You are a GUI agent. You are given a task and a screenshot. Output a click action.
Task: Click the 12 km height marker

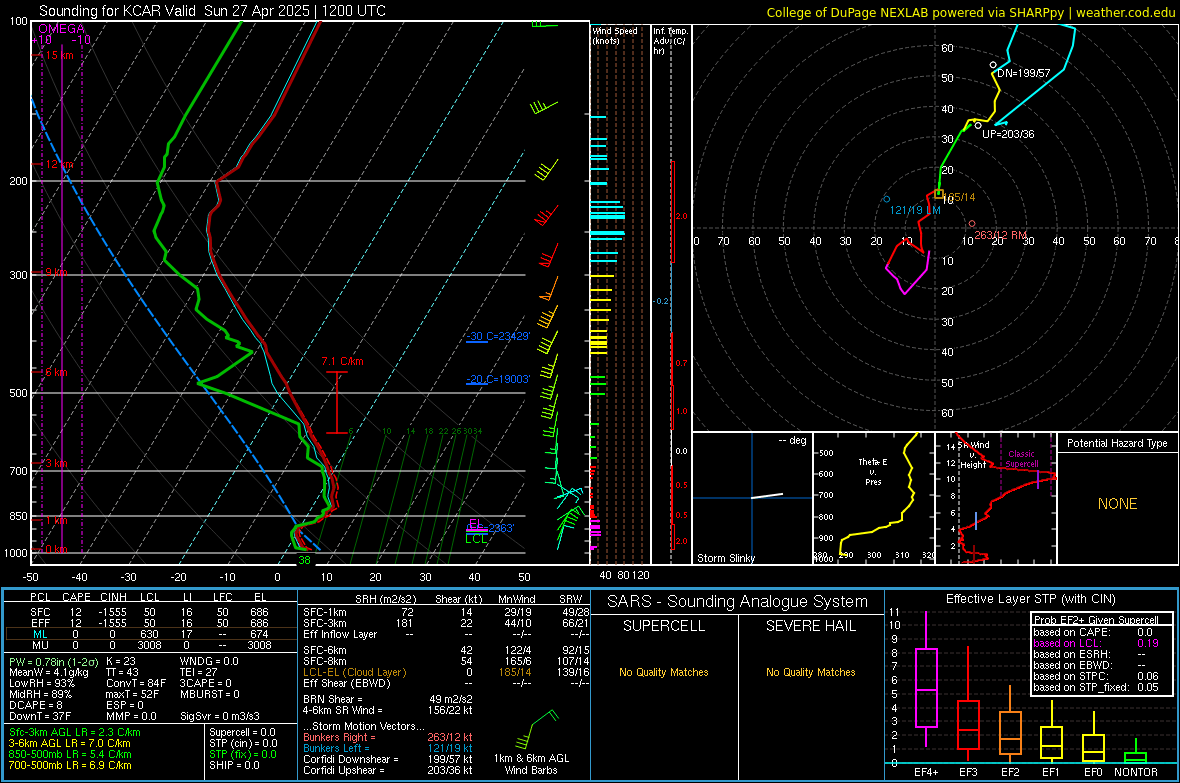pyautogui.click(x=60, y=164)
